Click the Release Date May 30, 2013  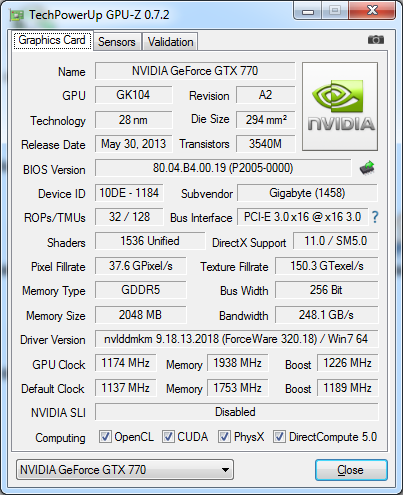(x=133, y=144)
